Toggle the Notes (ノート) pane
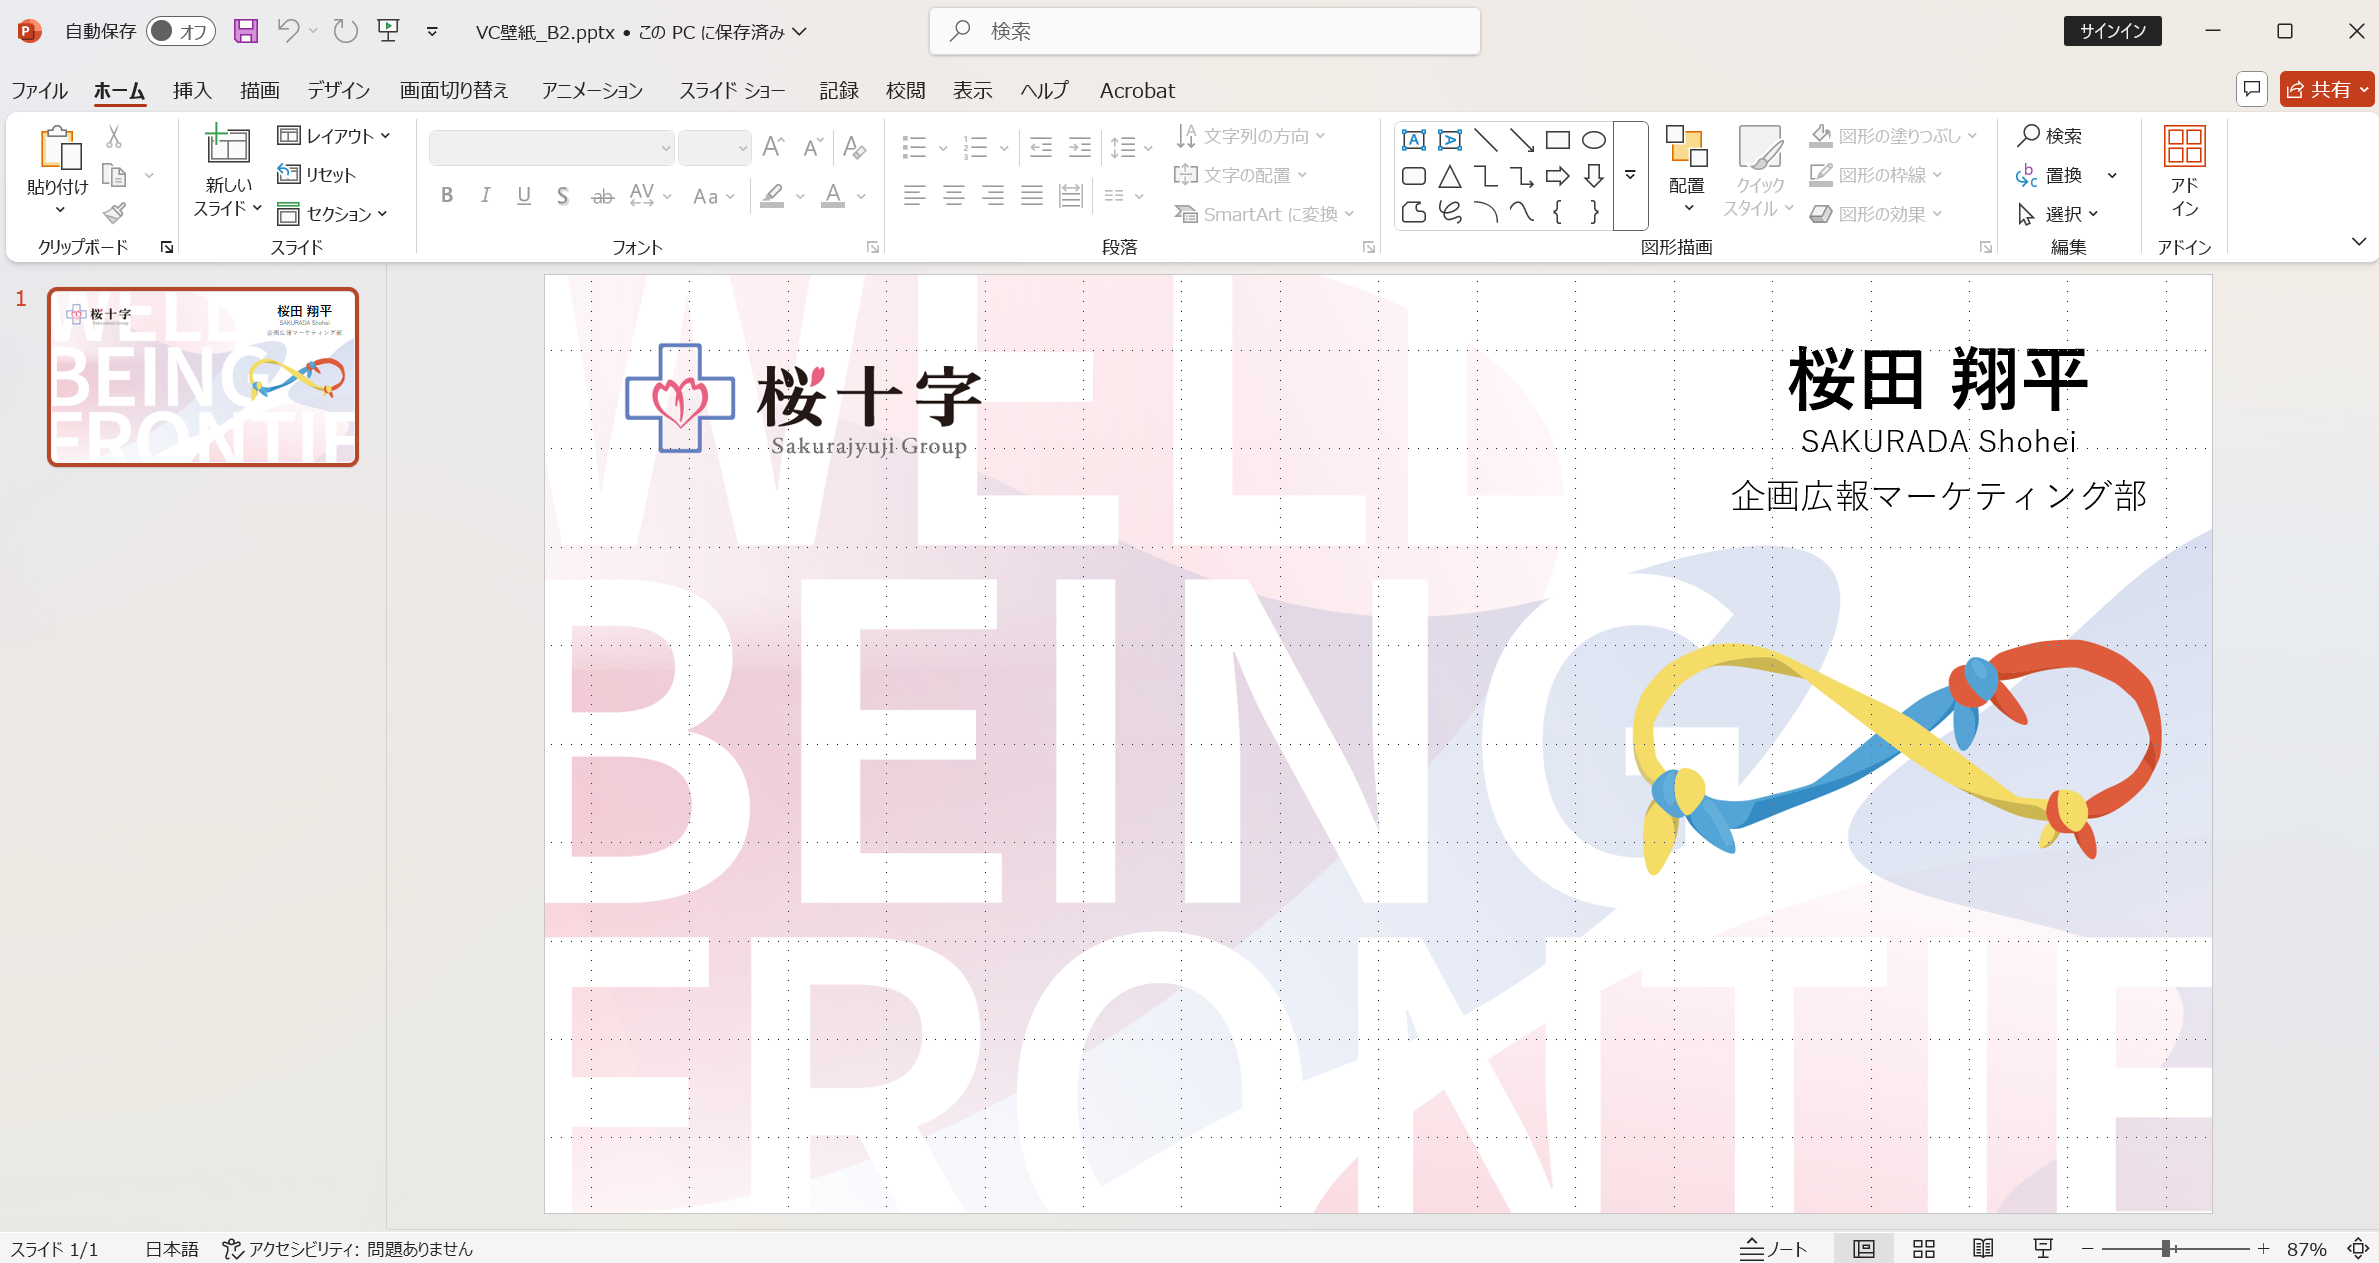Viewport: 2379px width, 1263px height. [1774, 1248]
